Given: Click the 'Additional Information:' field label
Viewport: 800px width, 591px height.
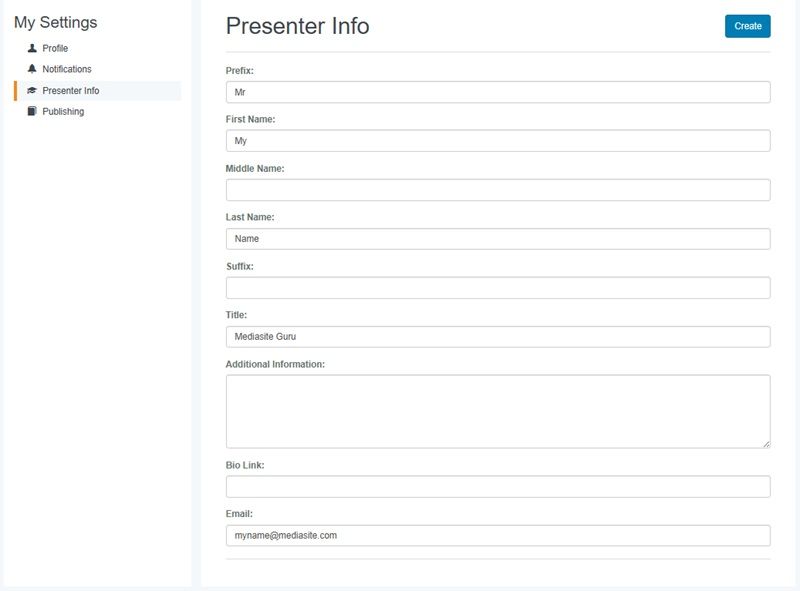Looking at the screenshot, I should 275,365.
